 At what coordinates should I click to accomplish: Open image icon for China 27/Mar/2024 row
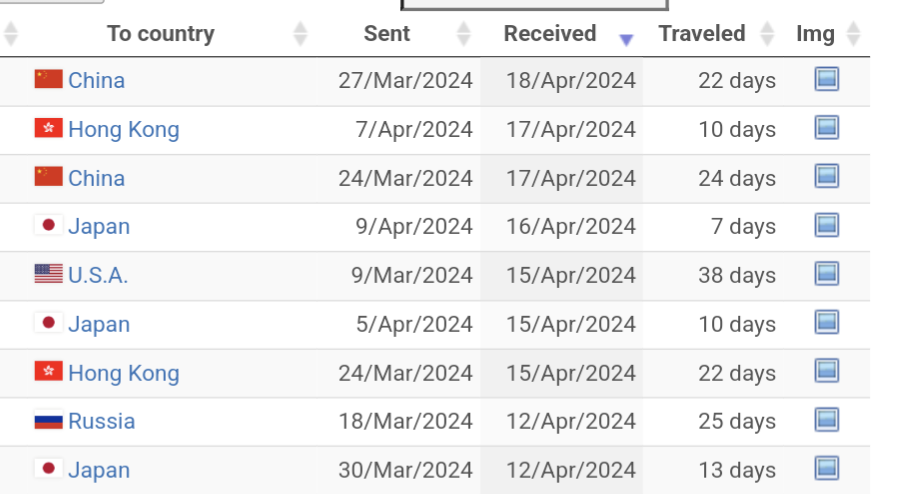pyautogui.click(x=826, y=79)
